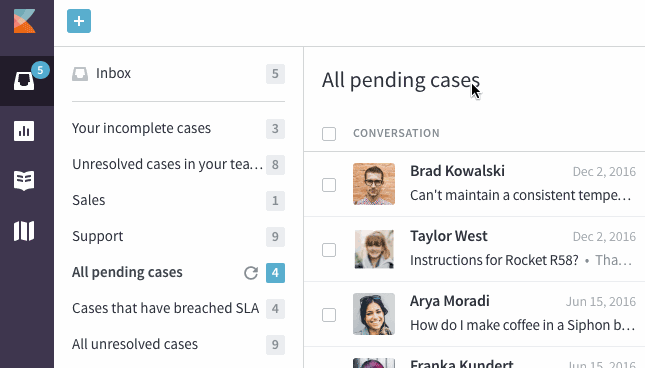
Task: Open the Help Center book icon
Action: pyautogui.click(x=24, y=181)
